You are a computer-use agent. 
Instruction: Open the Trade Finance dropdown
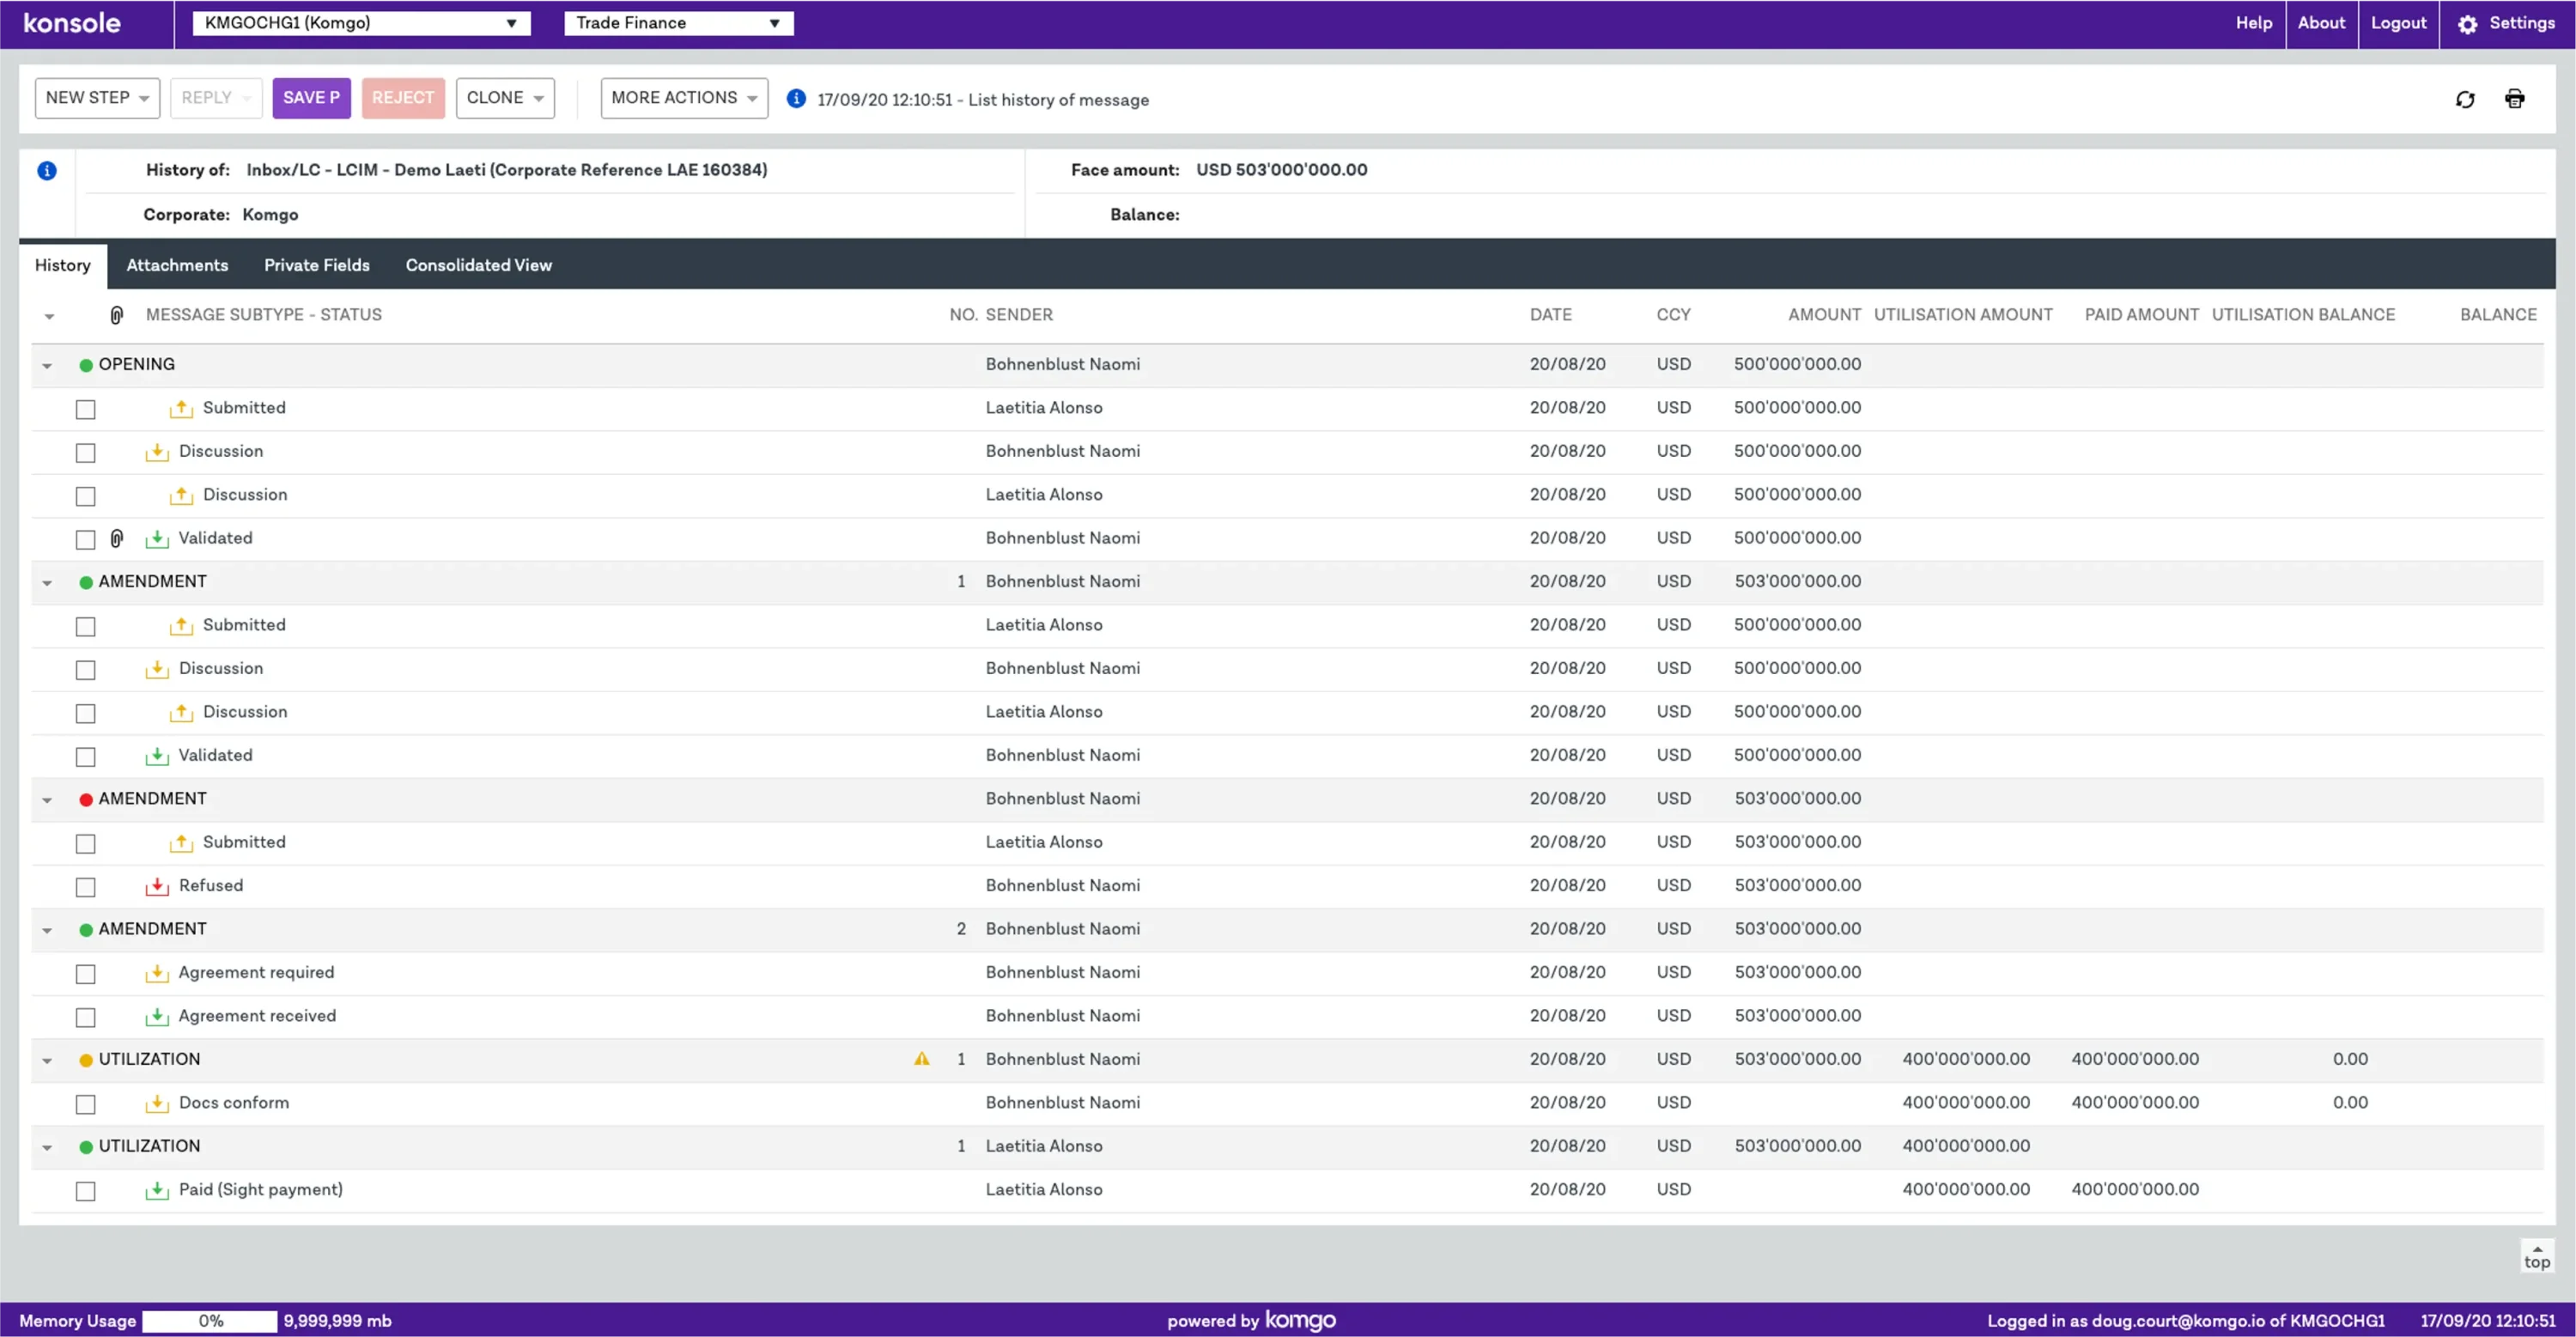(x=678, y=23)
